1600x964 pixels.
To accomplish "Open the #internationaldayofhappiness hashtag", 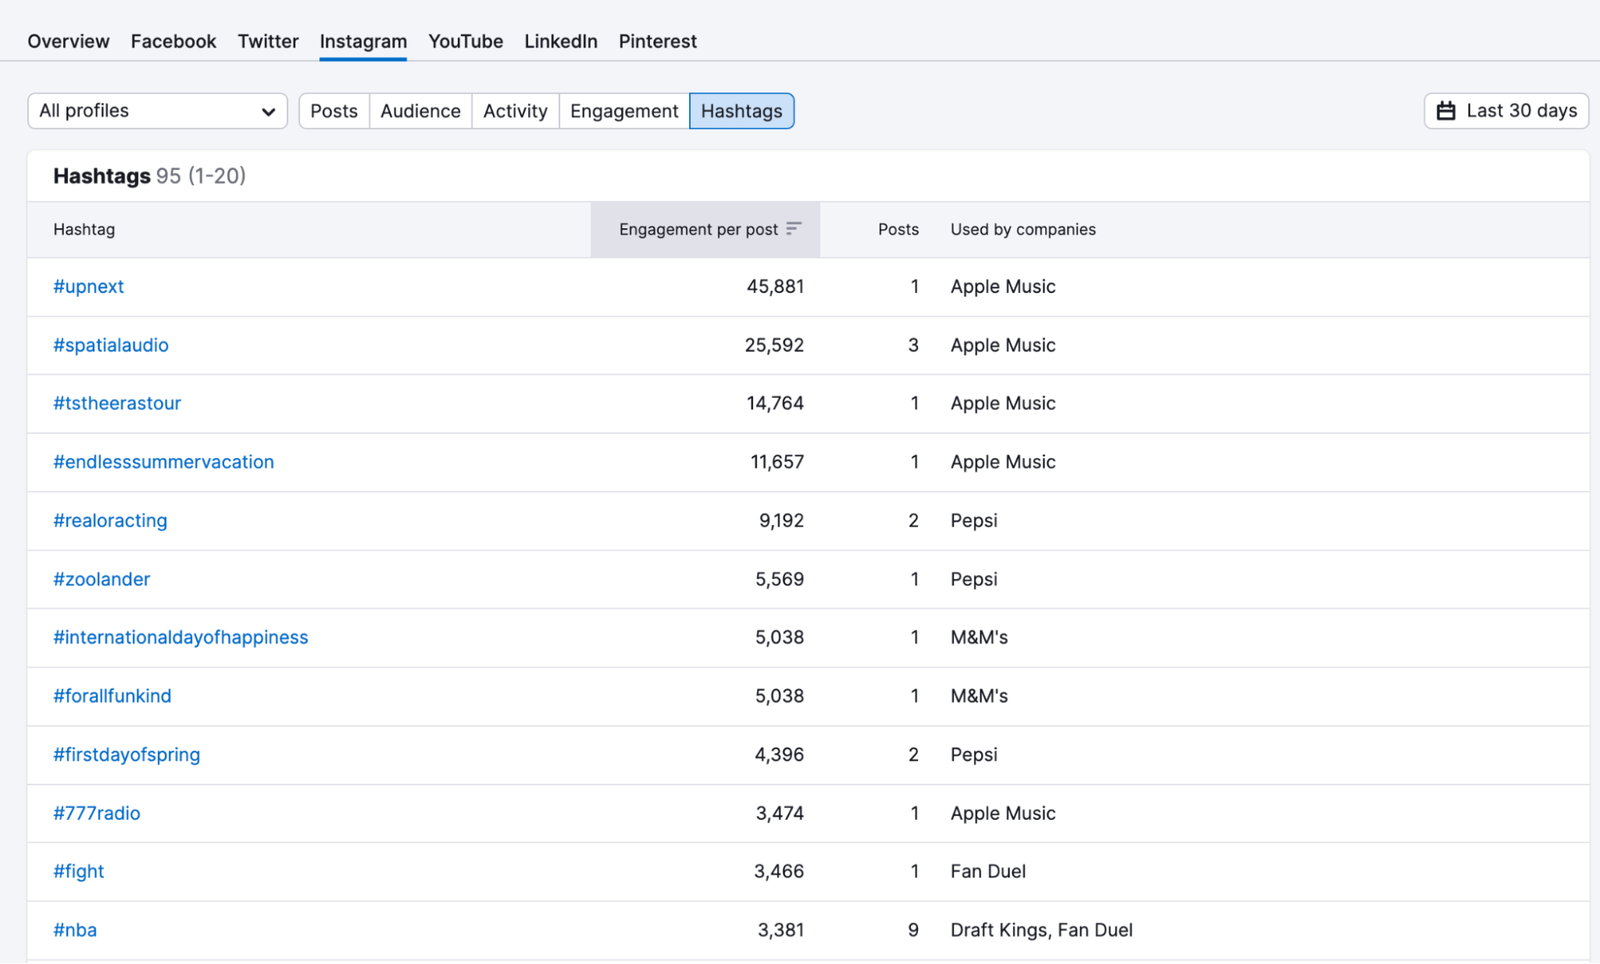I will pos(181,638).
